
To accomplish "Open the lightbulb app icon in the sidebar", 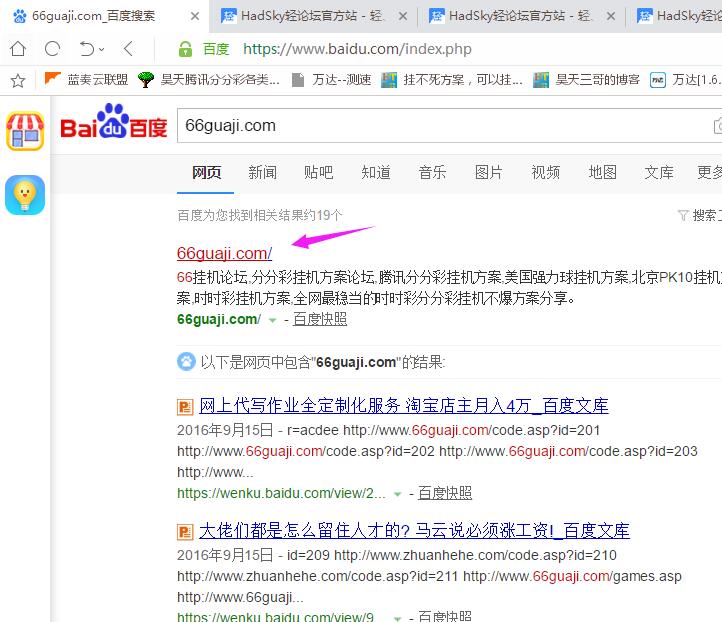I will 25,194.
